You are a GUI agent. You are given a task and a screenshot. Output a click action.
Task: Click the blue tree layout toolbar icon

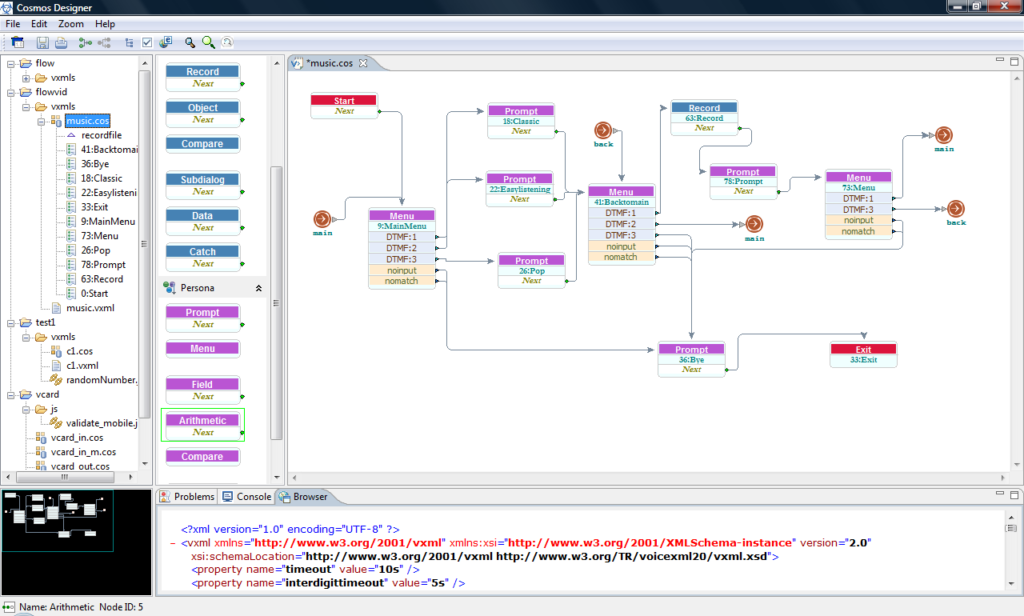[129, 42]
